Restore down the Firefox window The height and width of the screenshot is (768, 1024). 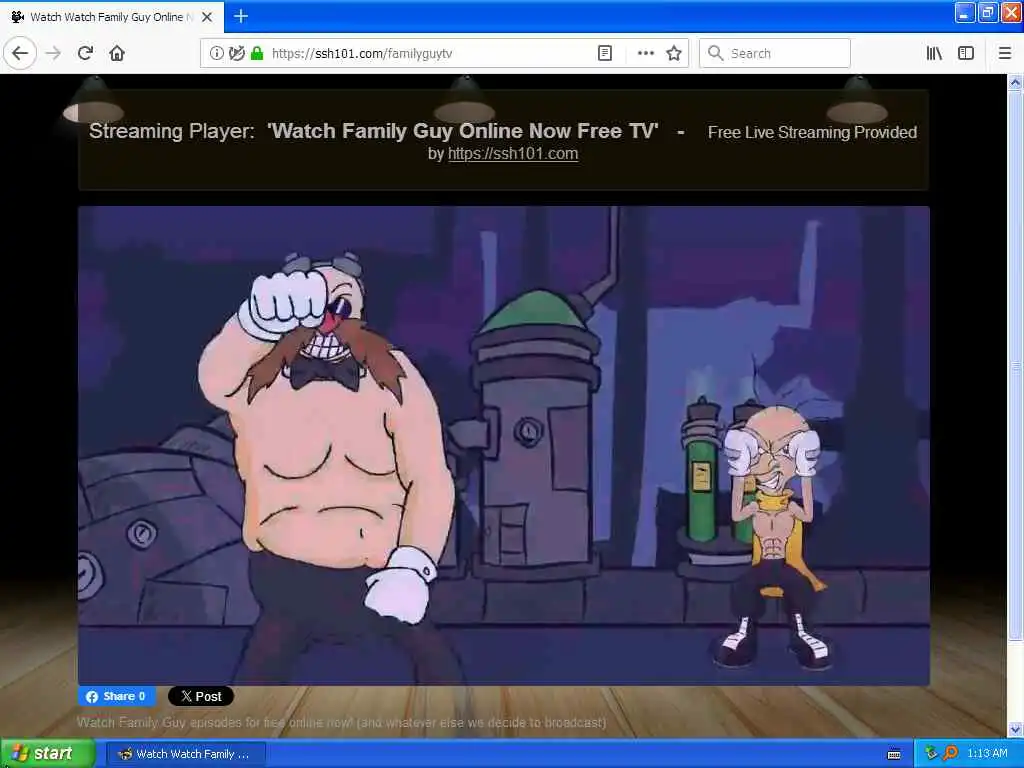[988, 13]
